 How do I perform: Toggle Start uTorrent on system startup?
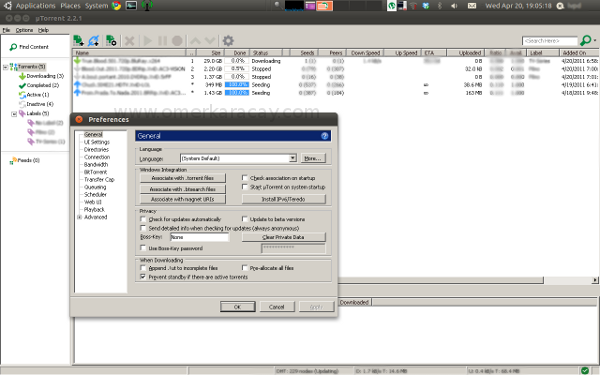pyautogui.click(x=245, y=187)
